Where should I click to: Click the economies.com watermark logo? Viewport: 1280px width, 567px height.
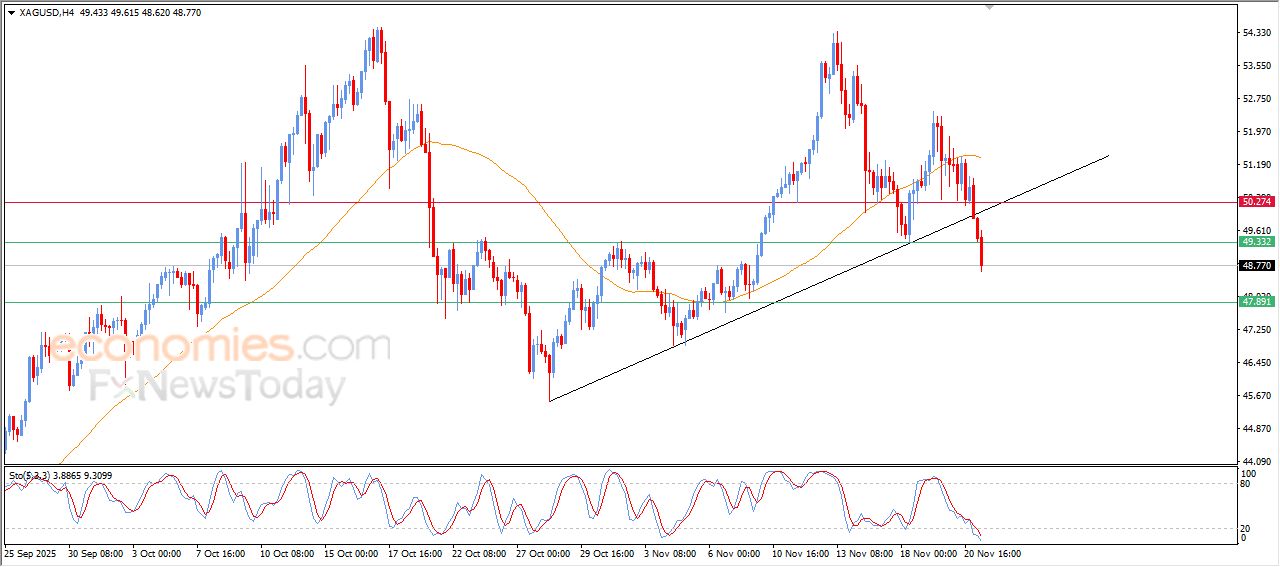click(x=220, y=347)
